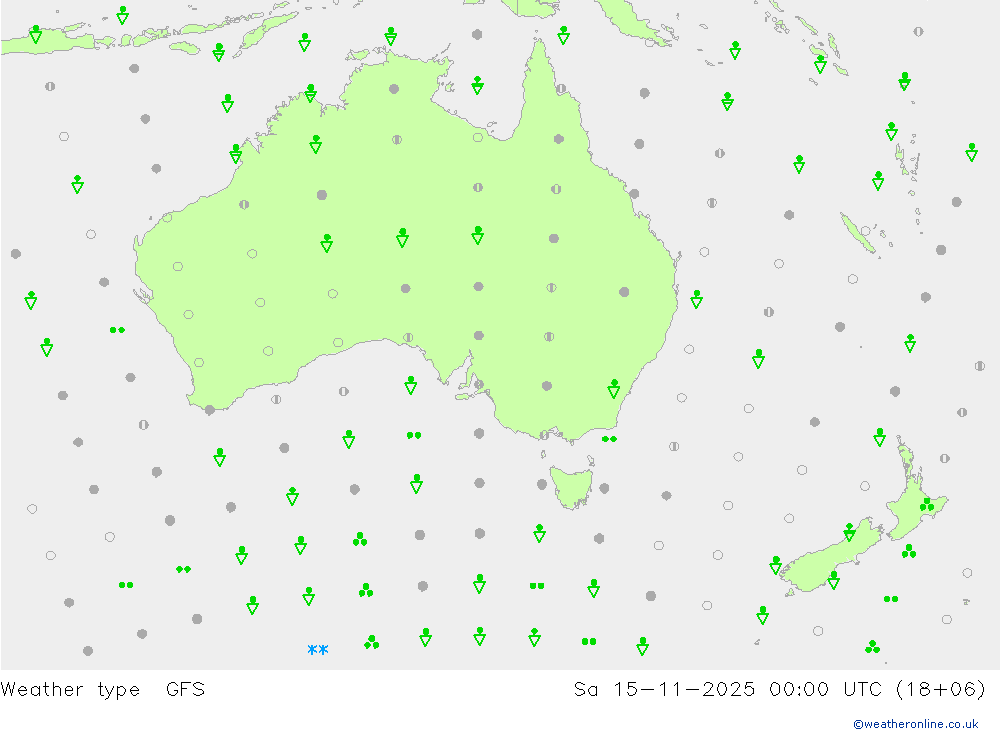Click the blue snow symbol

click(318, 650)
